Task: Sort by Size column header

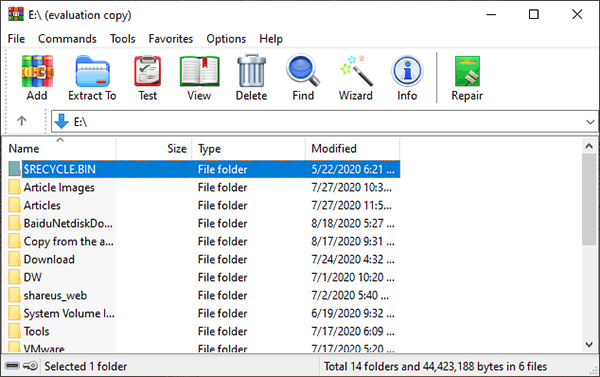Action: pyautogui.click(x=154, y=148)
